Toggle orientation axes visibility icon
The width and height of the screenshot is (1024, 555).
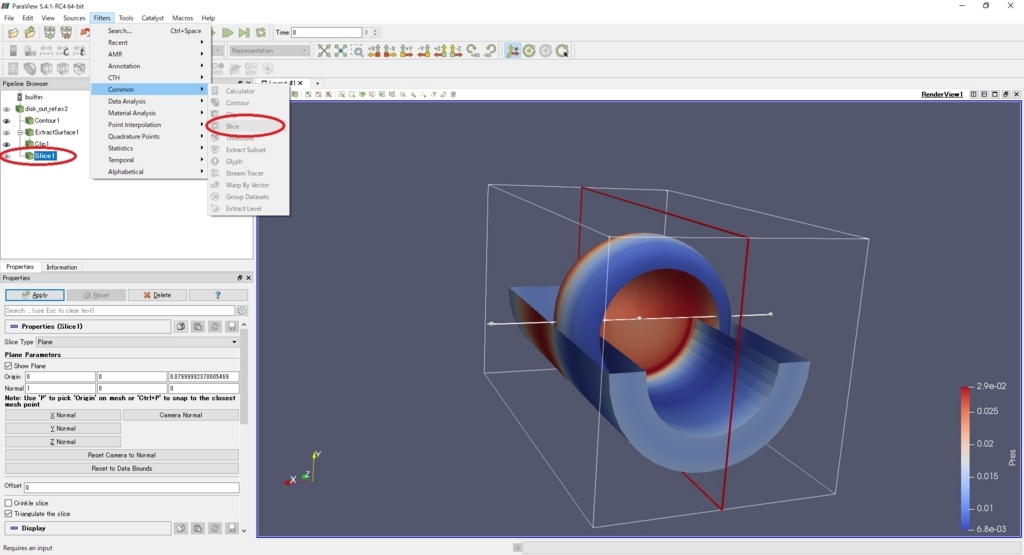[513, 51]
